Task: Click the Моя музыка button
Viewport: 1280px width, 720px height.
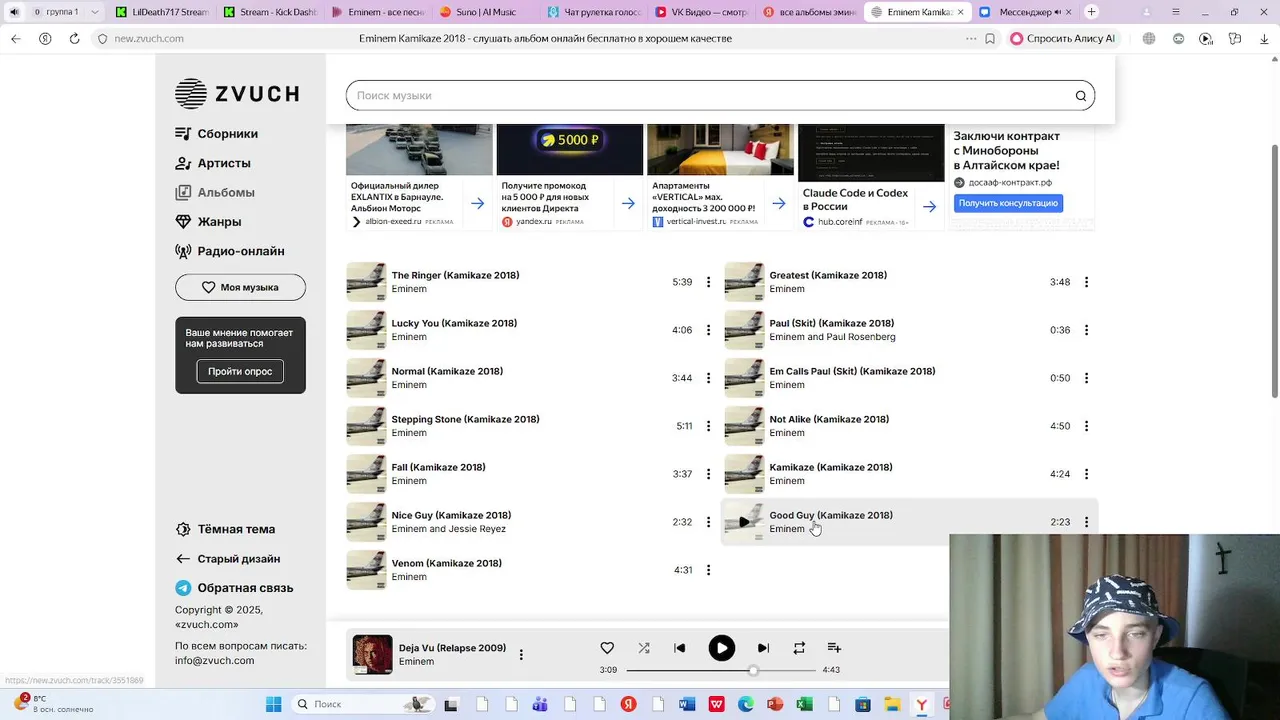Action: coord(240,287)
